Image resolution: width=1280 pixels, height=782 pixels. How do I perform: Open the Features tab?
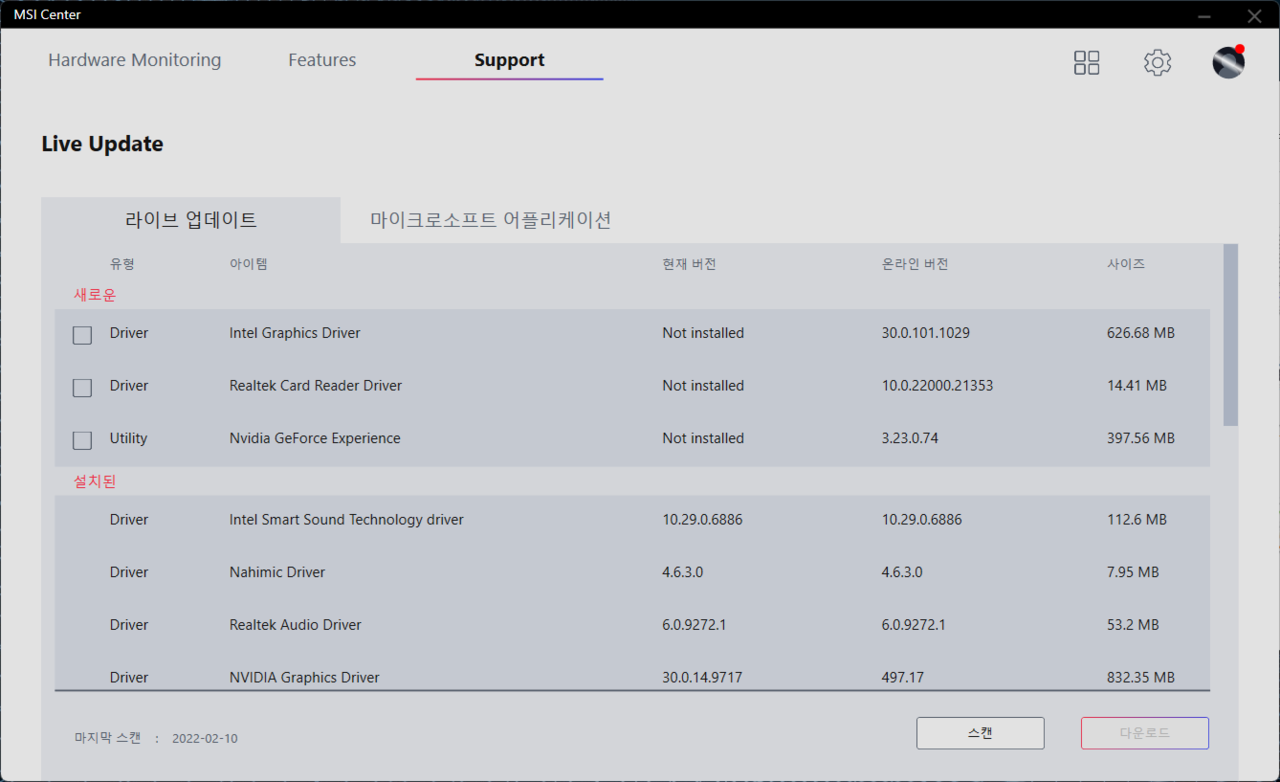click(322, 60)
